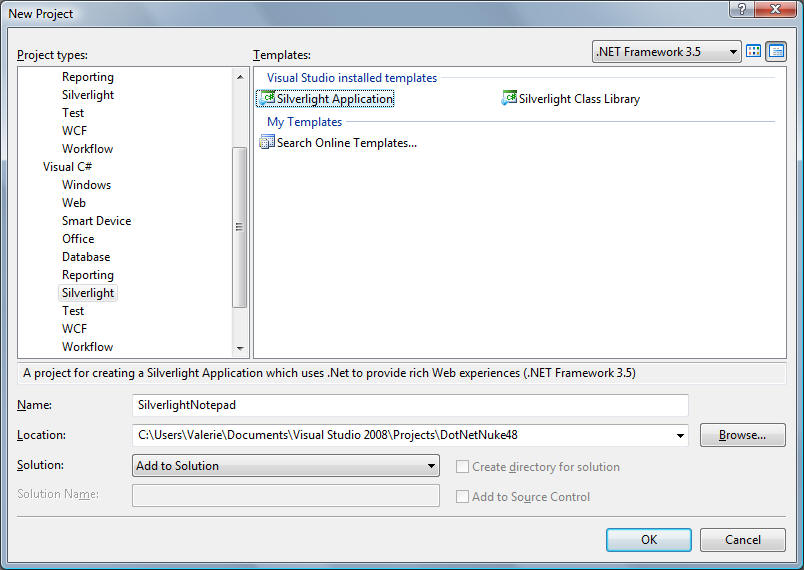Select the Silverlight Application template icon
The width and height of the screenshot is (804, 570).
coord(266,99)
